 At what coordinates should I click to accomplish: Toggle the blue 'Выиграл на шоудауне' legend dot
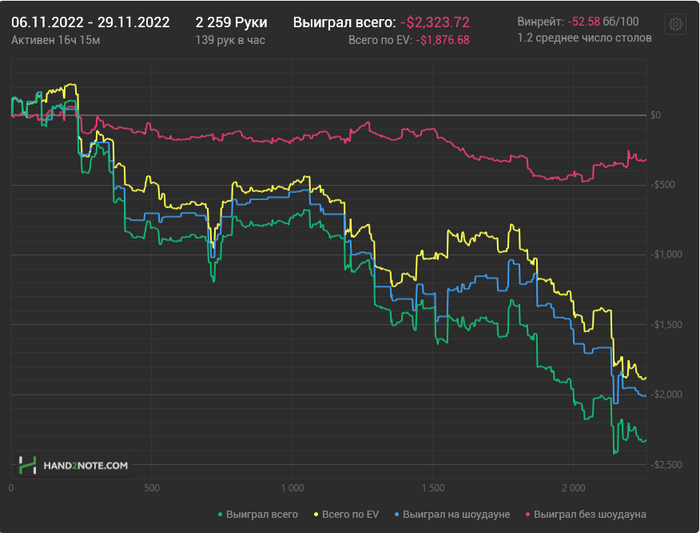(396, 515)
